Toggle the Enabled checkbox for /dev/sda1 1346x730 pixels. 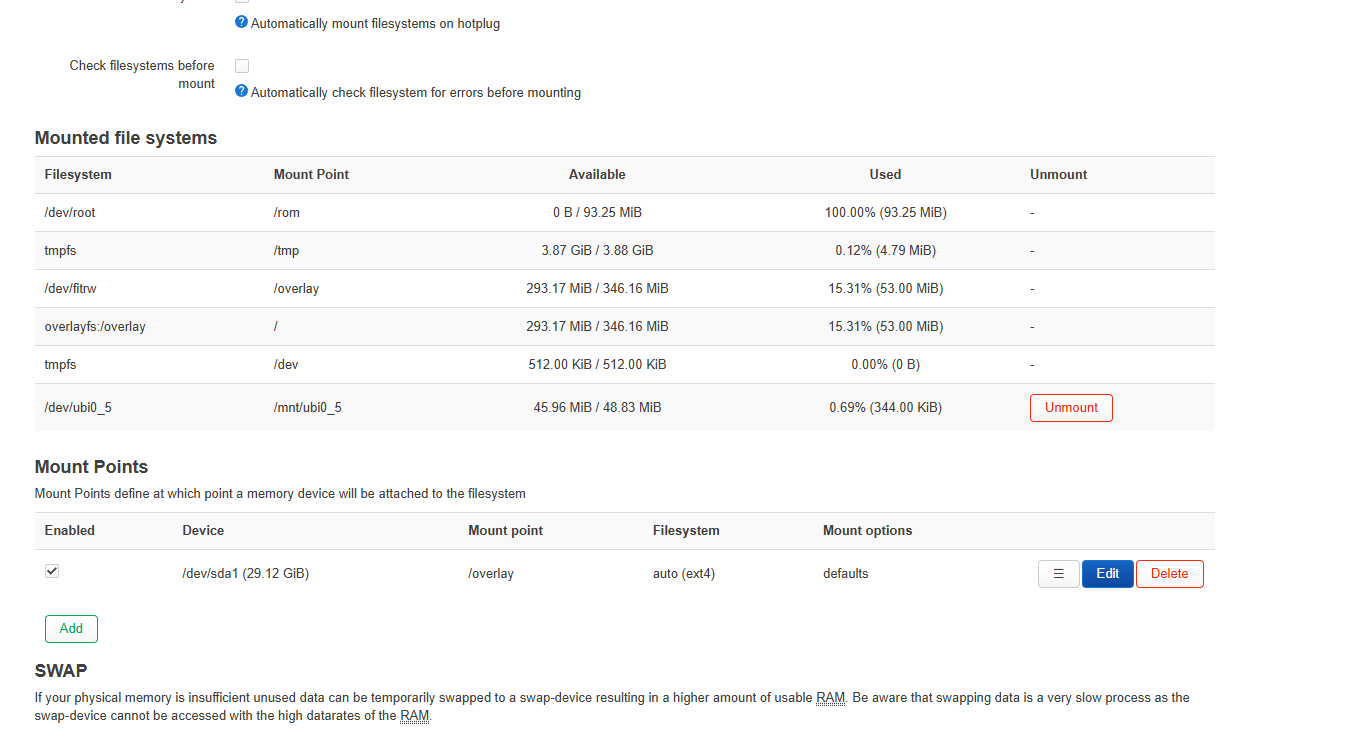[52, 571]
